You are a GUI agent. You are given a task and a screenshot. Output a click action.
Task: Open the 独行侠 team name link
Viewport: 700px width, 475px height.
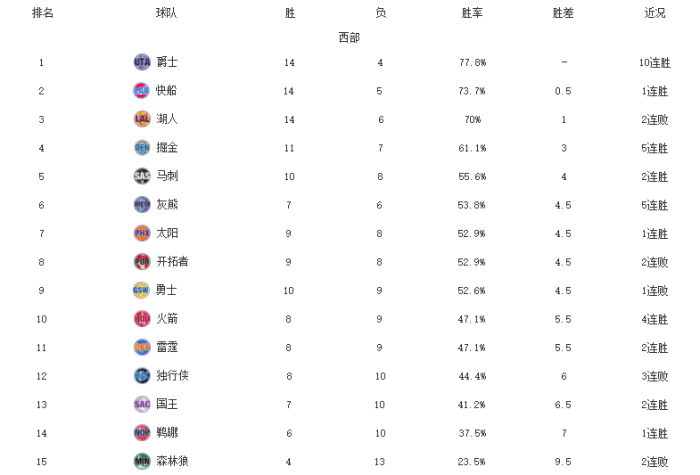pos(173,376)
